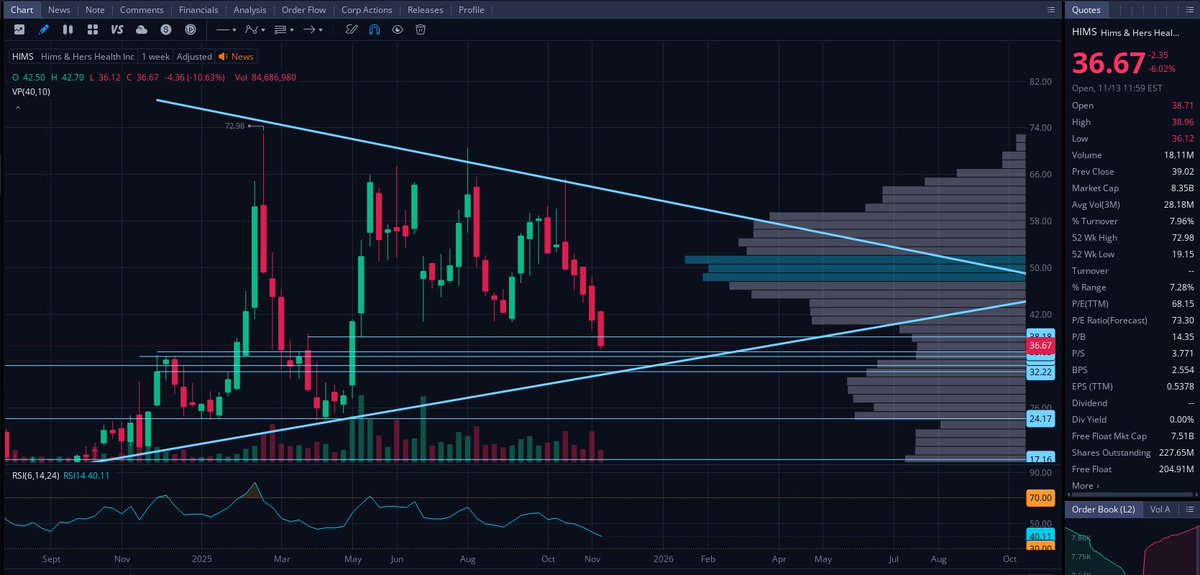This screenshot has height=575, width=1200.
Task: Select the candlestick style icon
Action: click(x=67, y=29)
